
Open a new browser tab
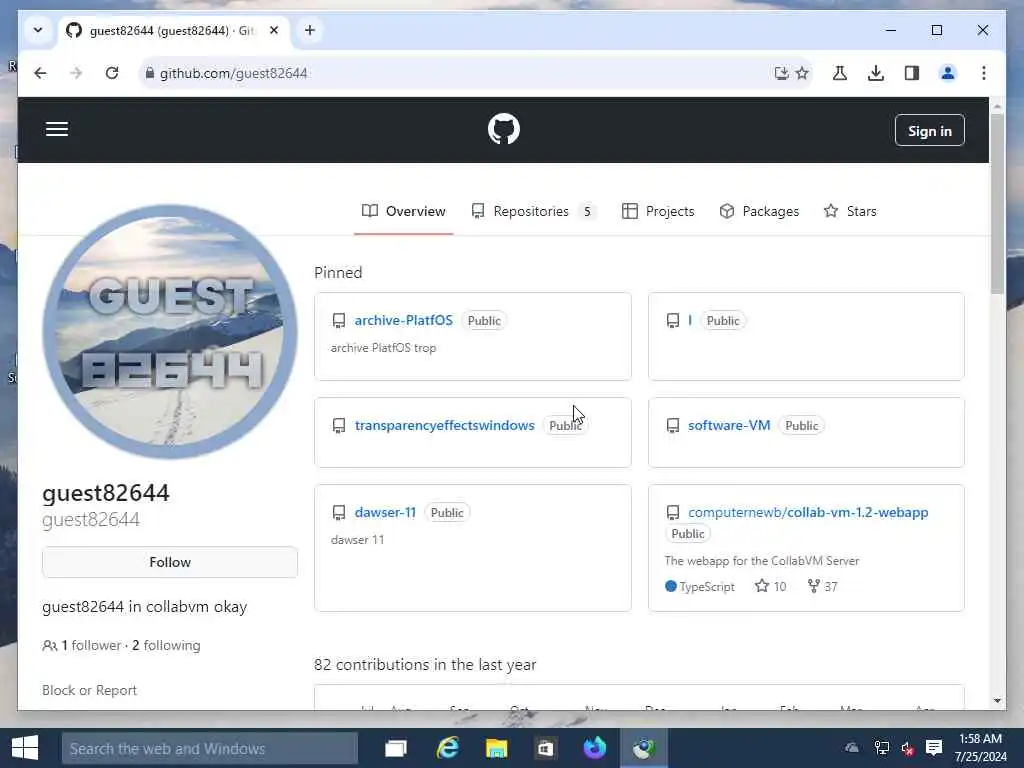[x=310, y=30]
